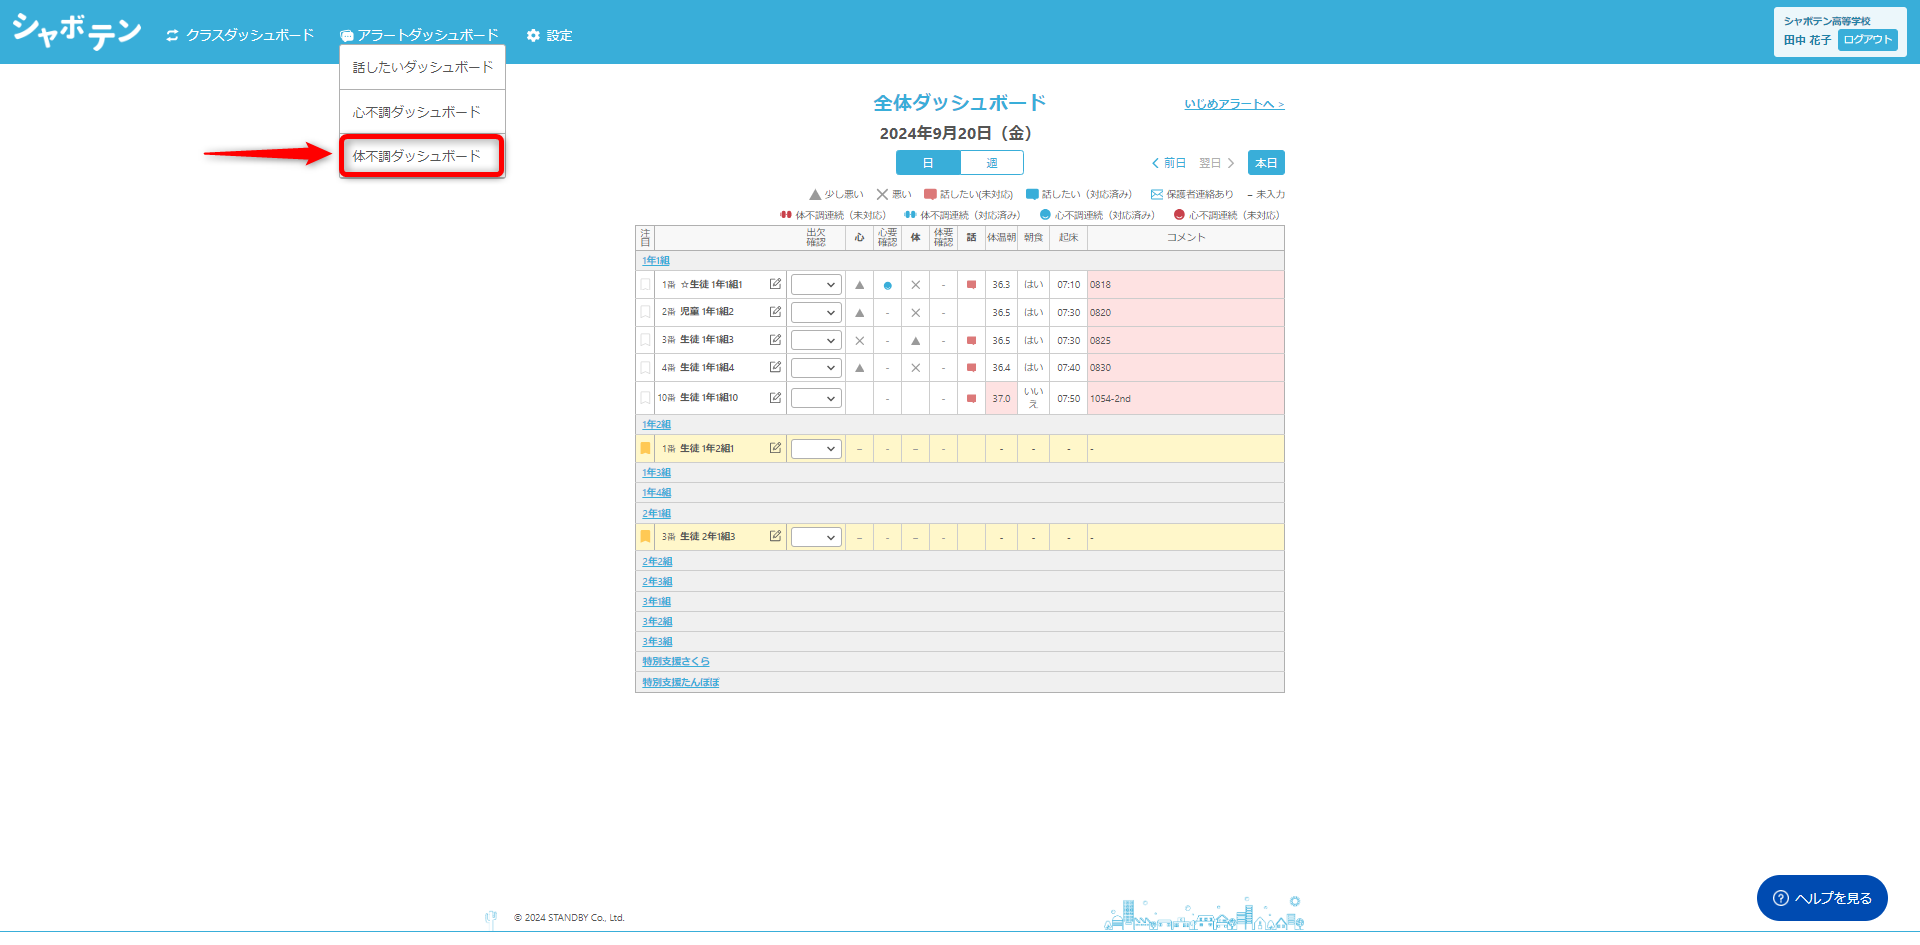This screenshot has height=945, width=1920.
Task: Open the 特別支援さくら class link
Action: [676, 662]
